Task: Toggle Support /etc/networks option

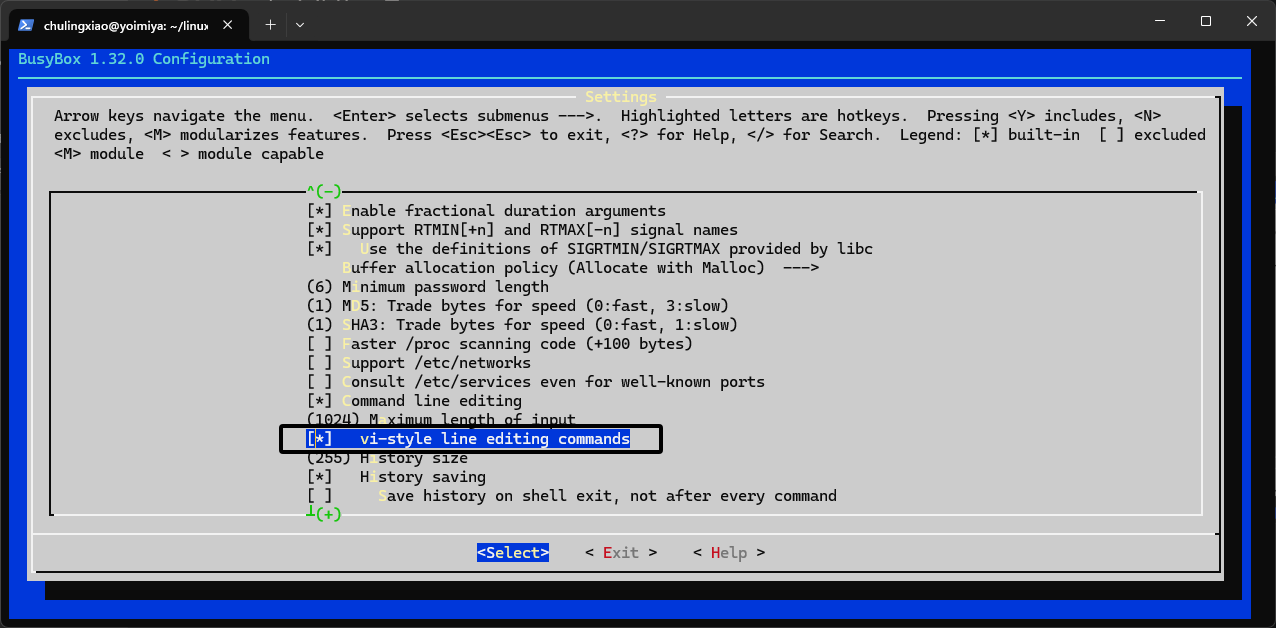Action: point(419,363)
